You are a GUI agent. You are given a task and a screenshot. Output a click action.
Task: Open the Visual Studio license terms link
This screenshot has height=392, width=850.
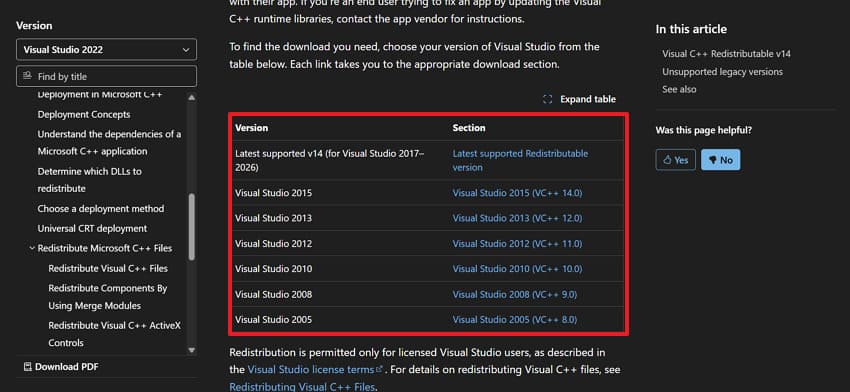tap(315, 370)
